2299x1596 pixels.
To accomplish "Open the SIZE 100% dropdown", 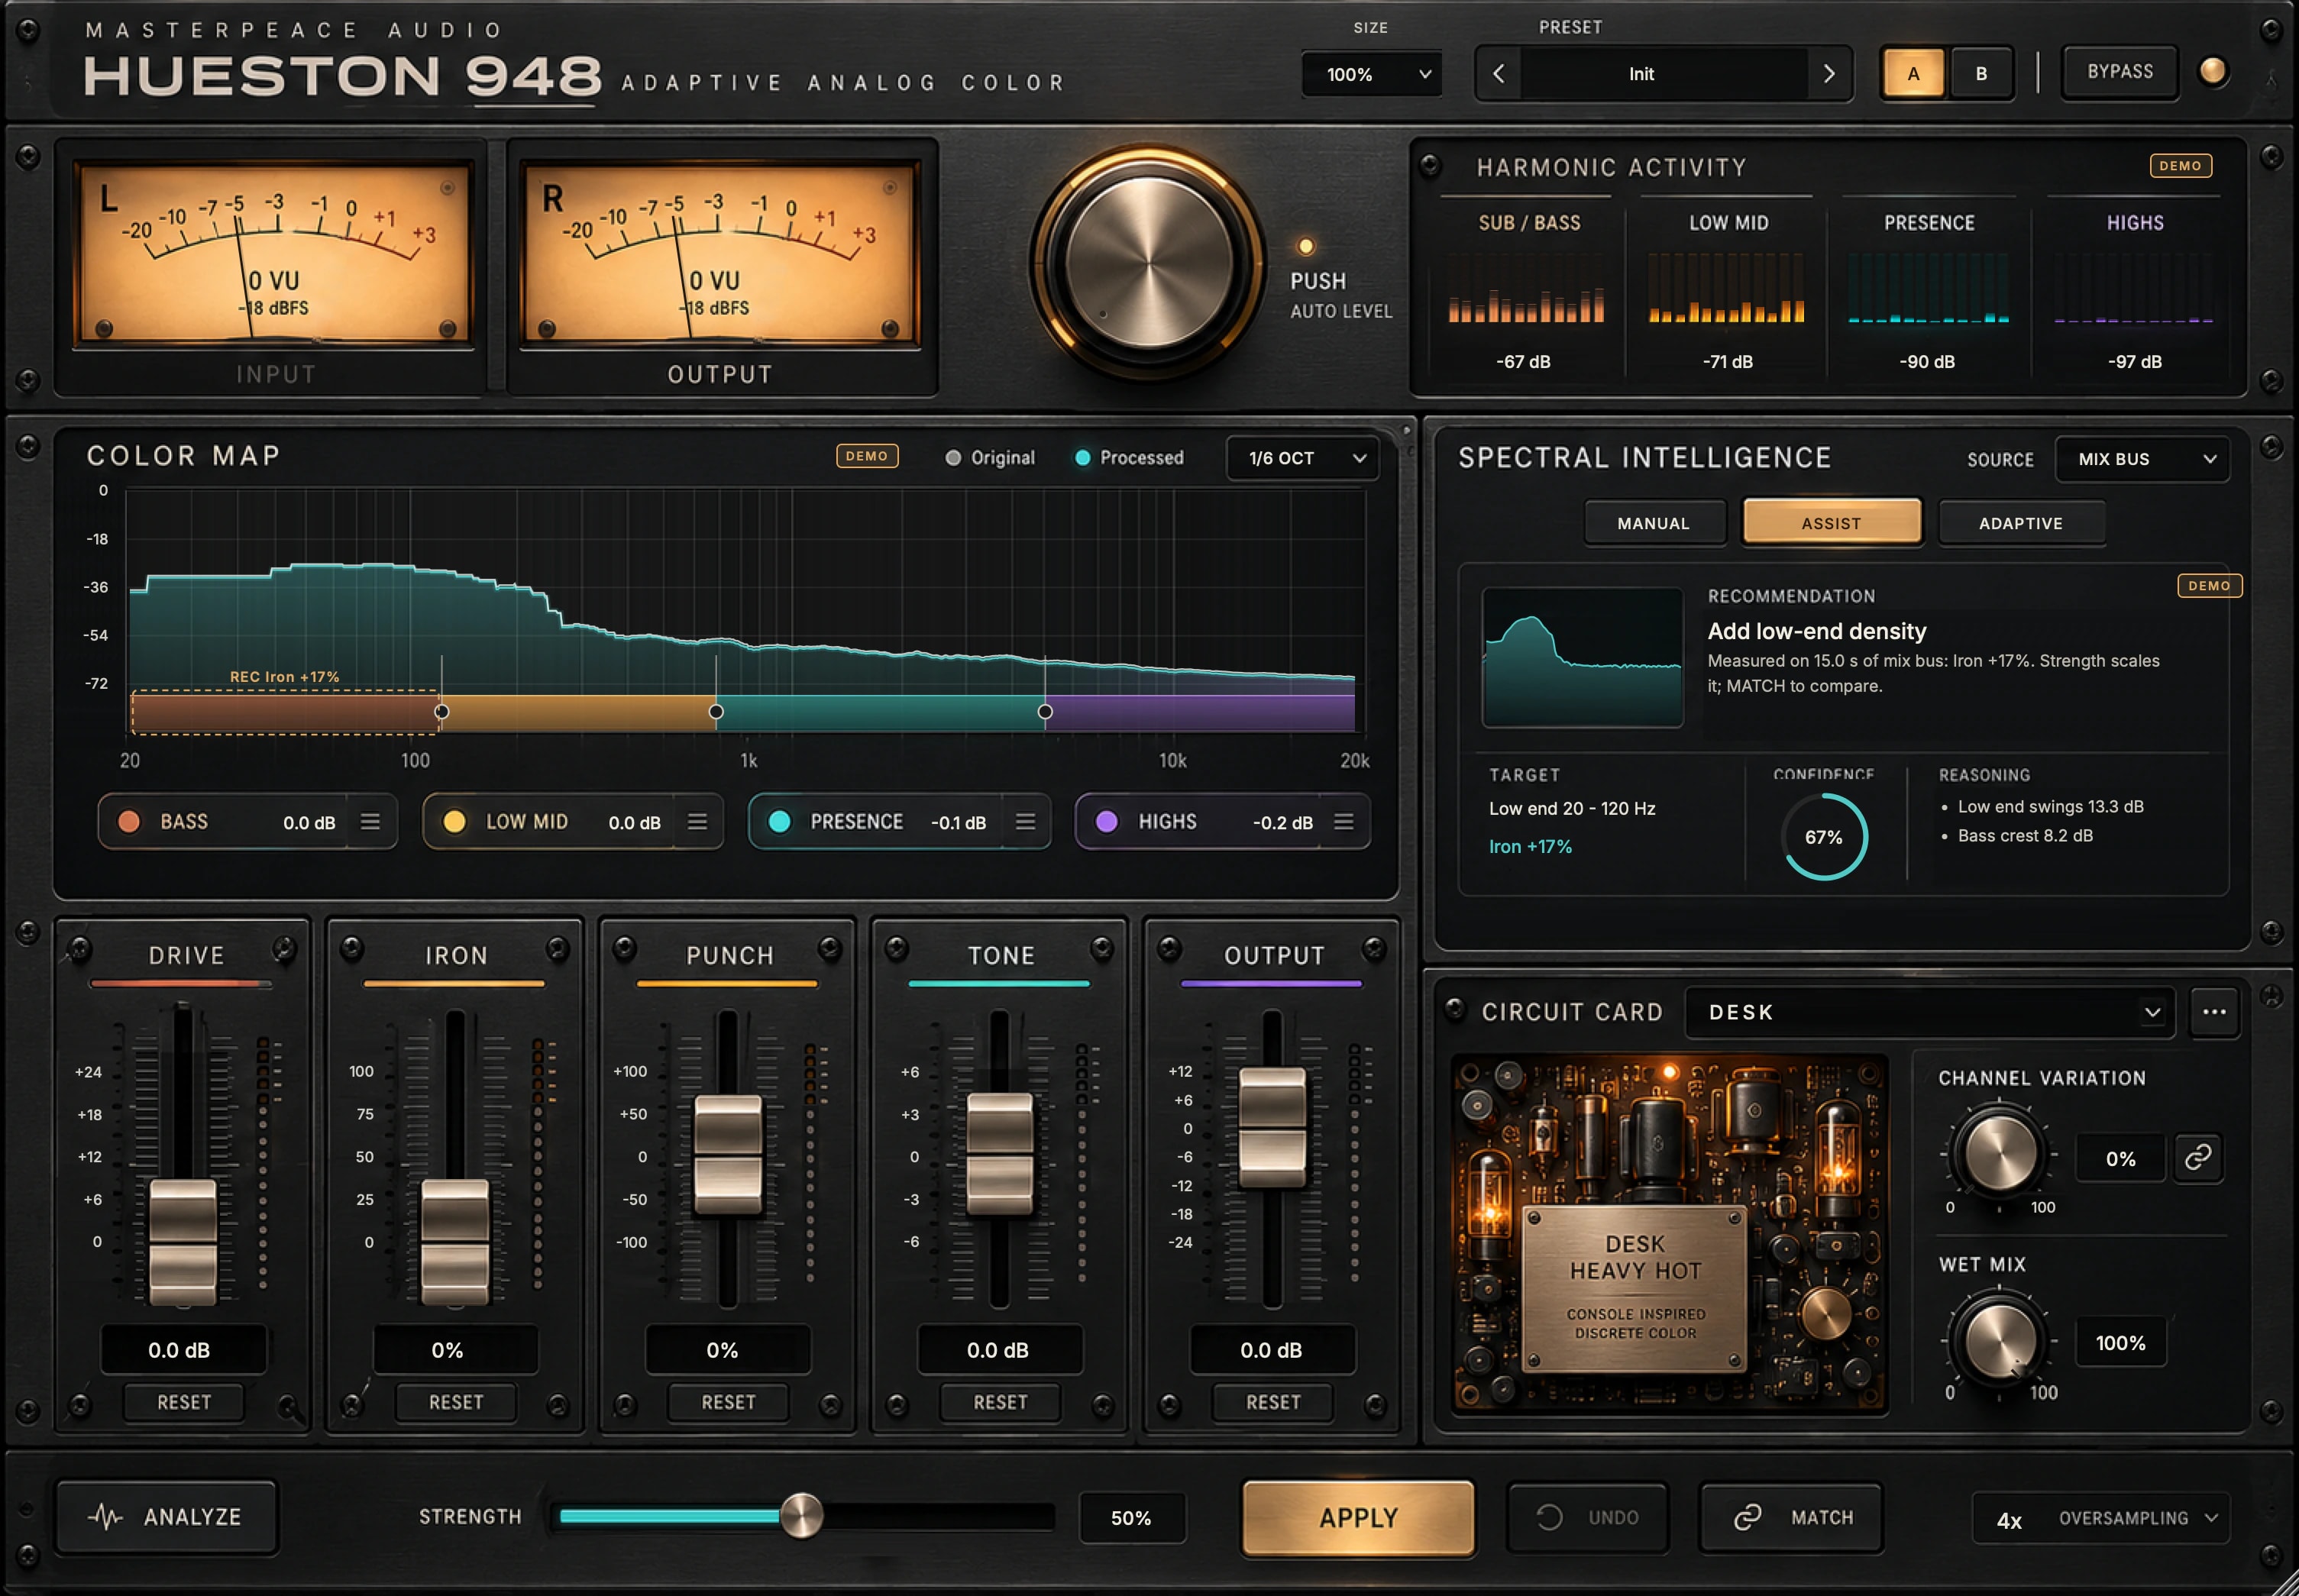I will click(1372, 74).
